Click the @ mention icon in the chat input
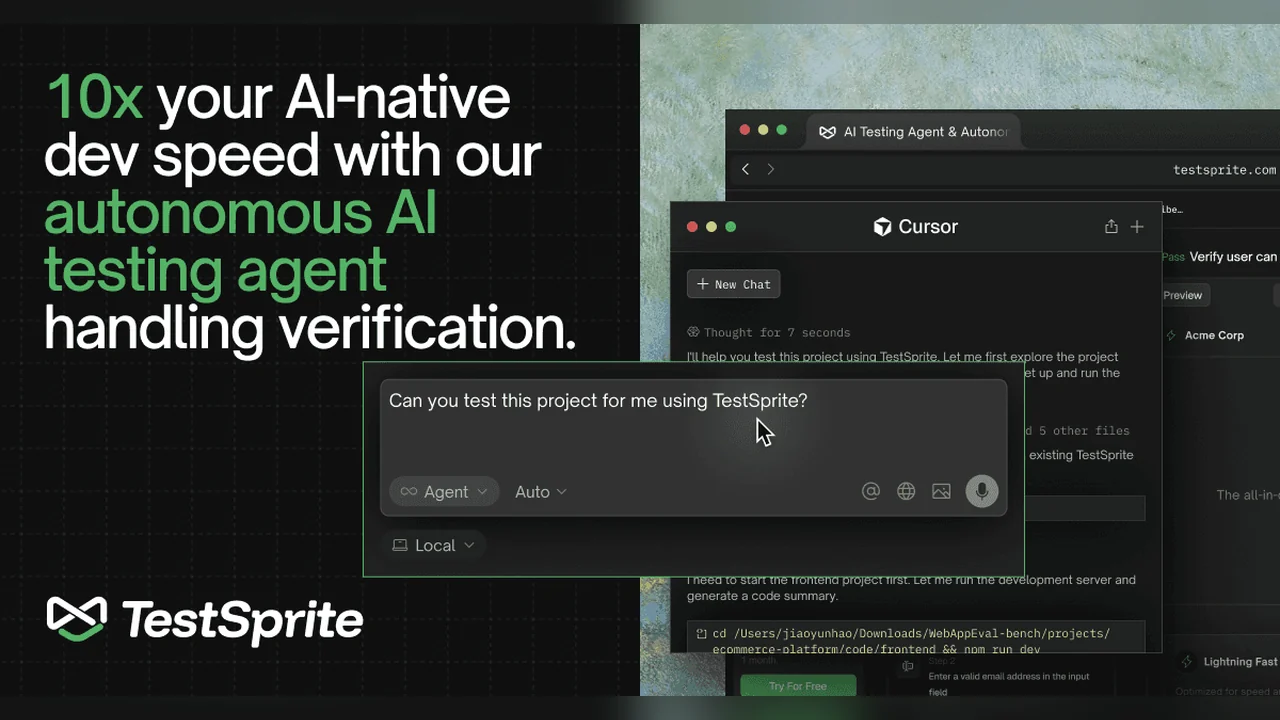This screenshot has height=720, width=1280. 871,491
